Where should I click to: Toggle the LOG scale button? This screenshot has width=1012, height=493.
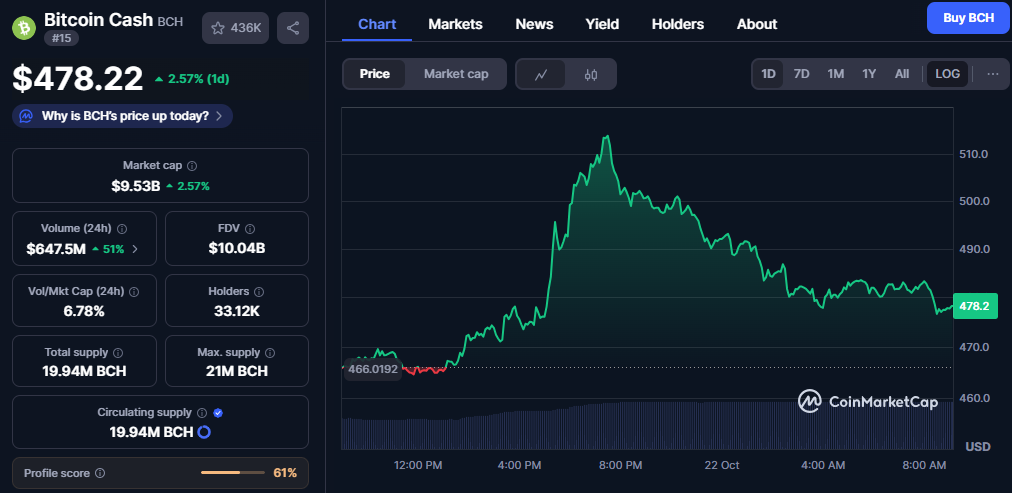pos(947,74)
